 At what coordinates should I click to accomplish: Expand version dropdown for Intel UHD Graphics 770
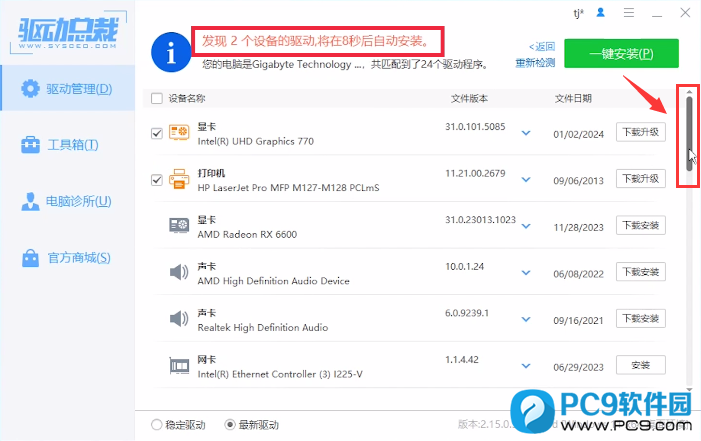pyautogui.click(x=526, y=133)
